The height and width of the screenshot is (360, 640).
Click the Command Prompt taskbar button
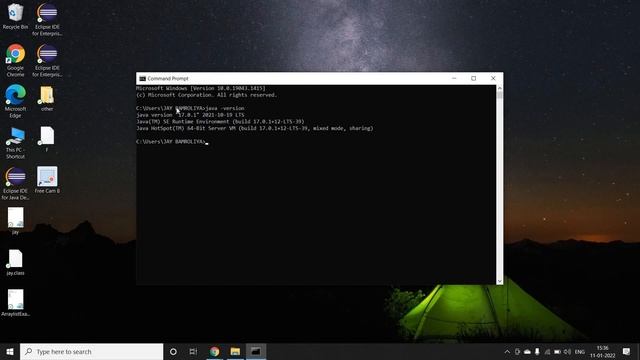tap(256, 351)
